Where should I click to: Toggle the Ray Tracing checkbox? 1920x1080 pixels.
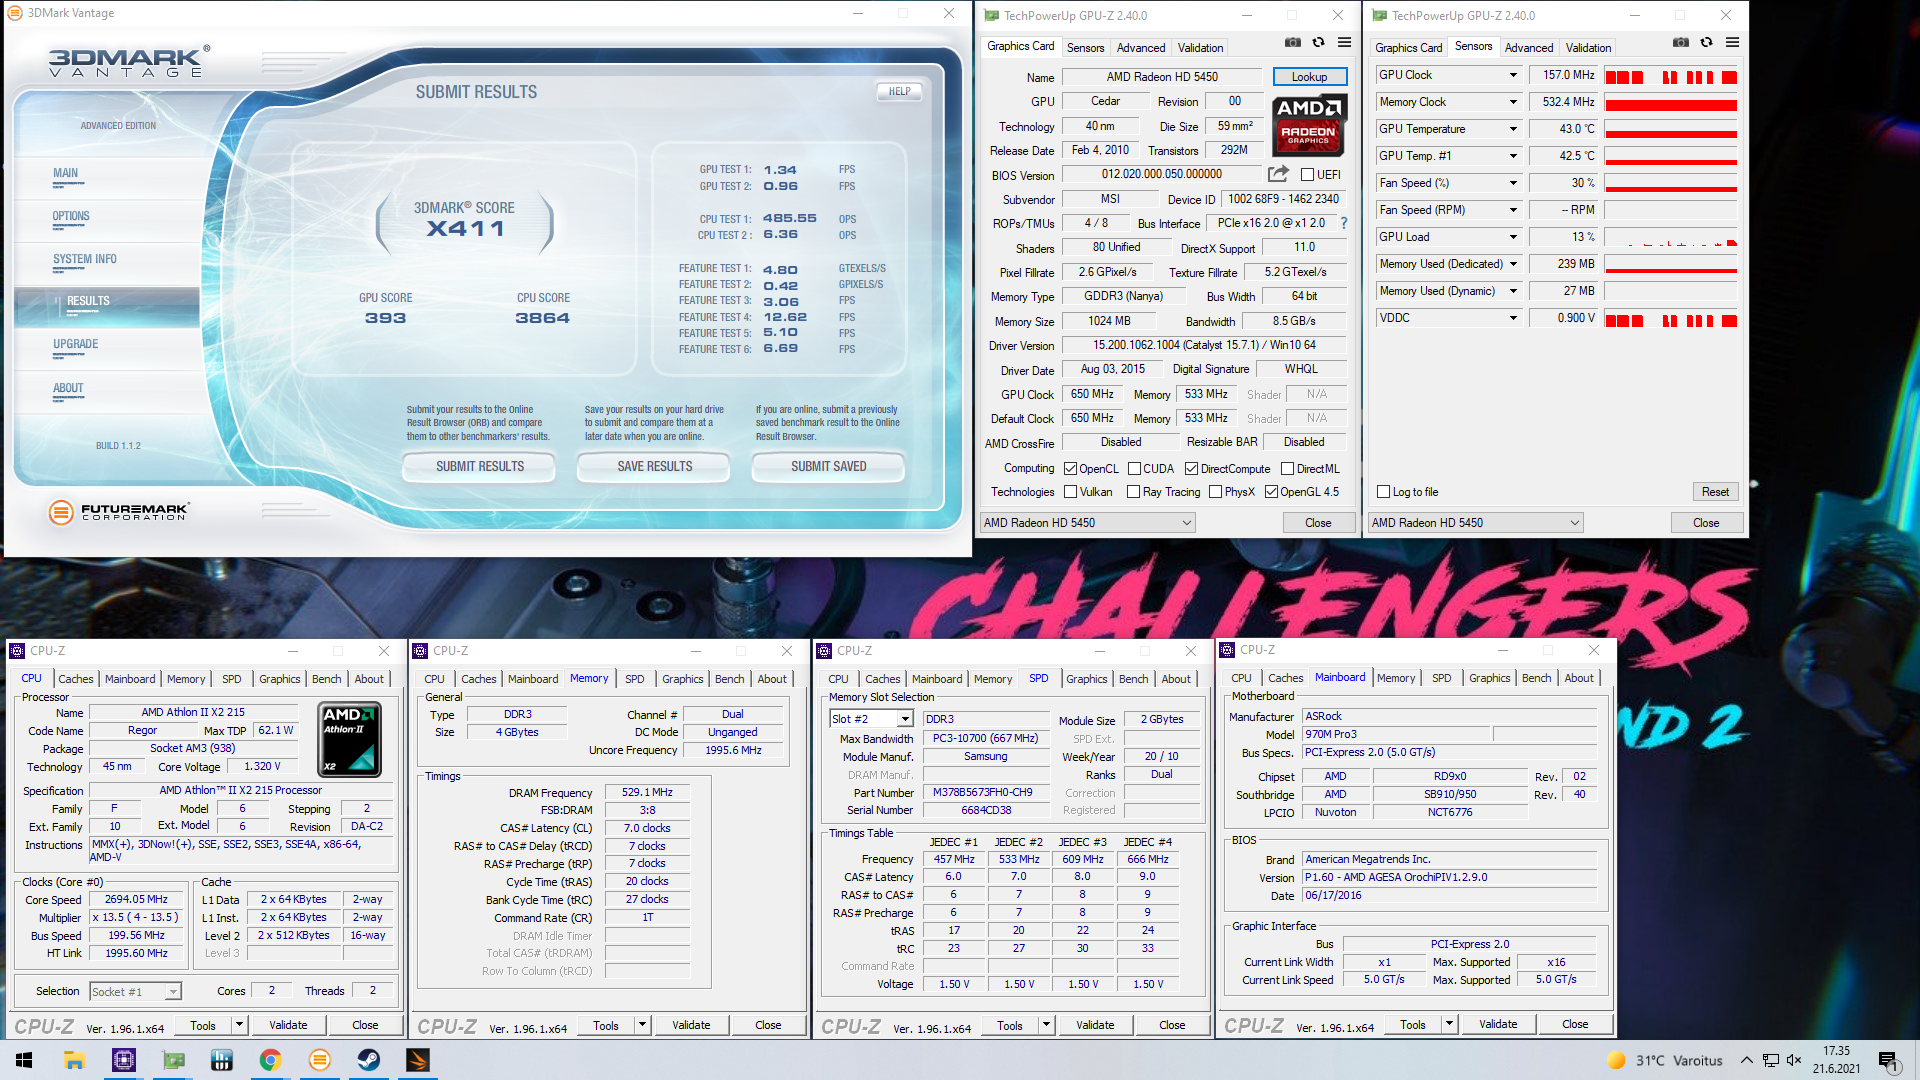tap(1133, 491)
